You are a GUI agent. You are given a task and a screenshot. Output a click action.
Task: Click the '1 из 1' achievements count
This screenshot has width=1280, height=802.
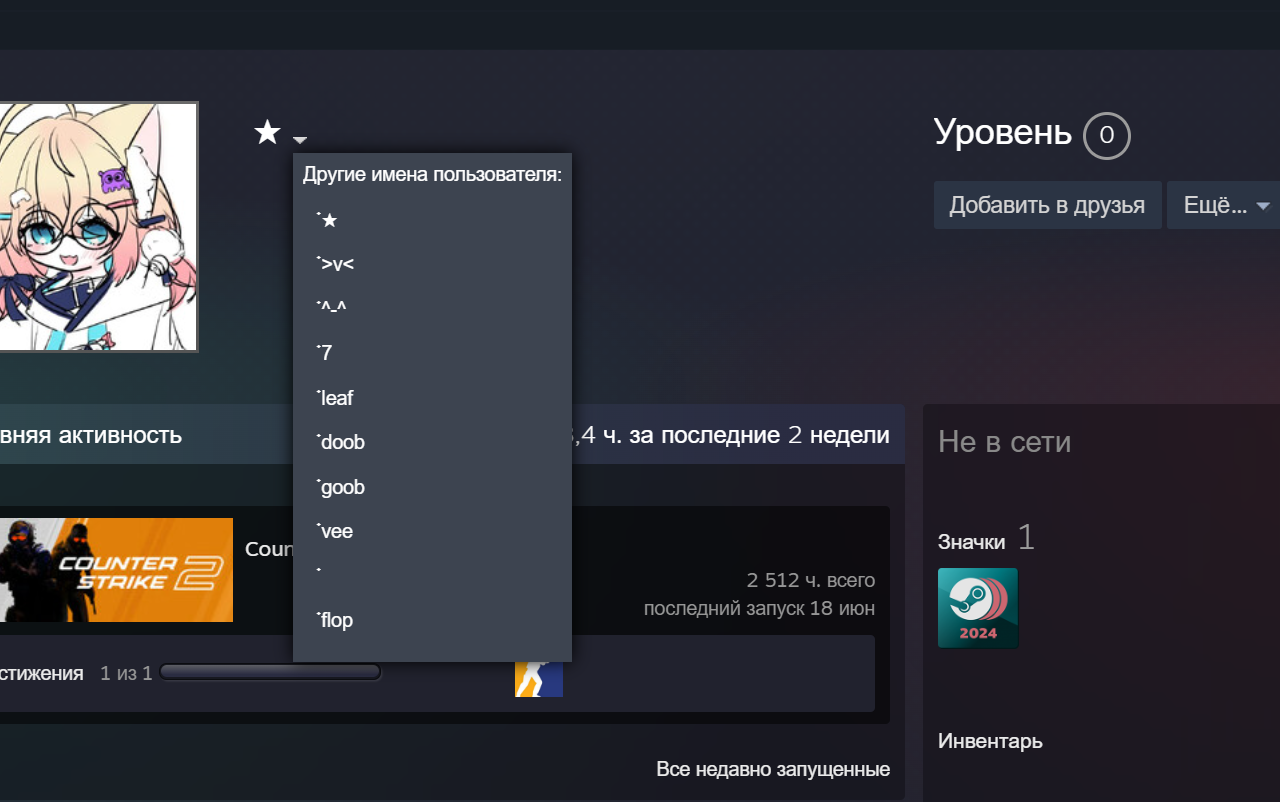pos(126,673)
